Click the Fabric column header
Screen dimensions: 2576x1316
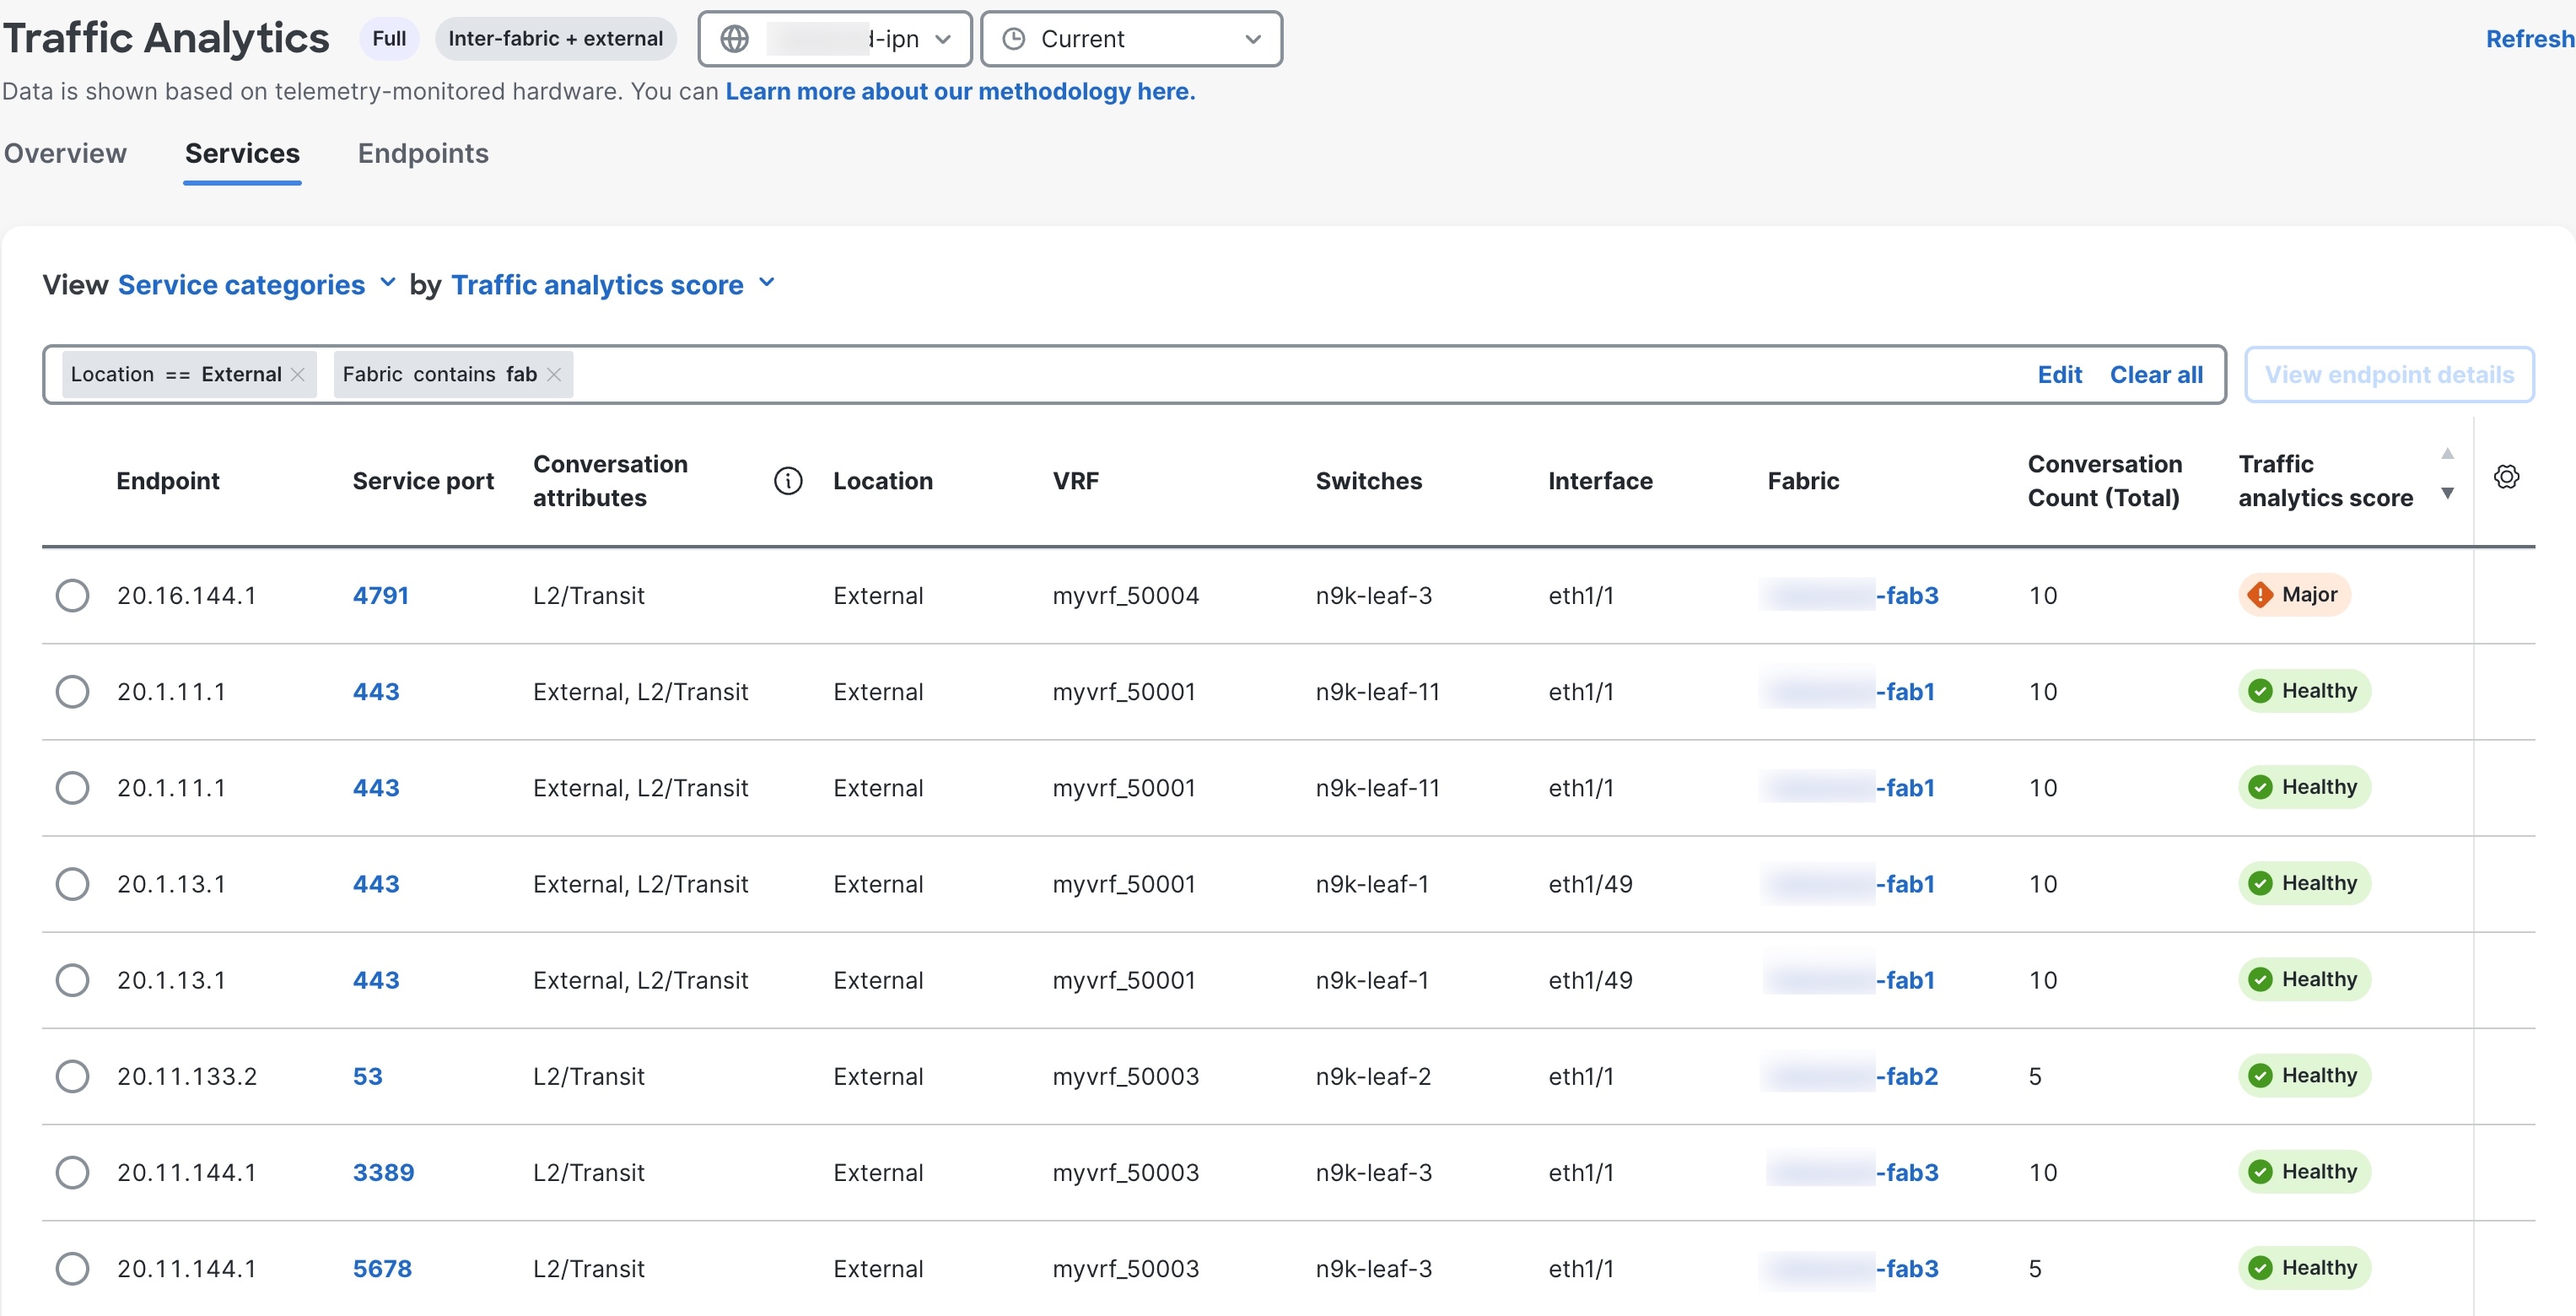tap(1803, 481)
